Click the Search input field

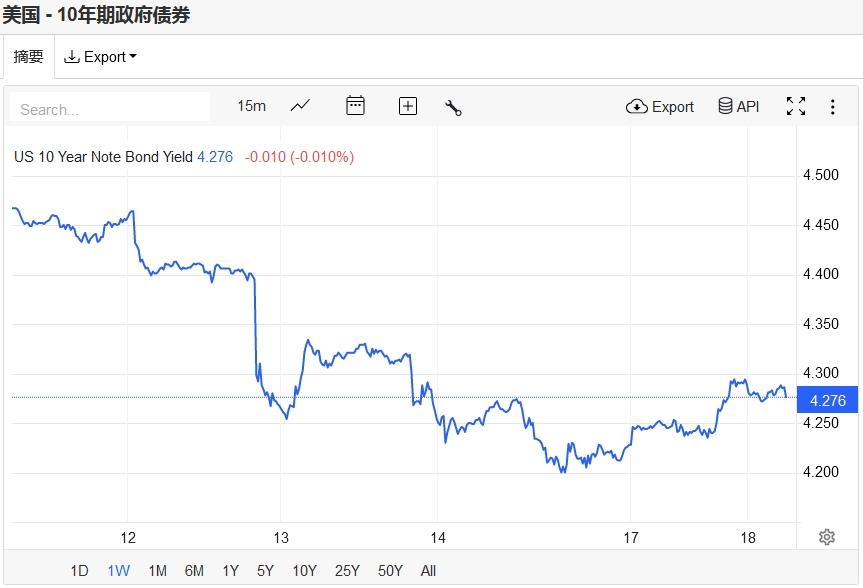pyautogui.click(x=110, y=108)
